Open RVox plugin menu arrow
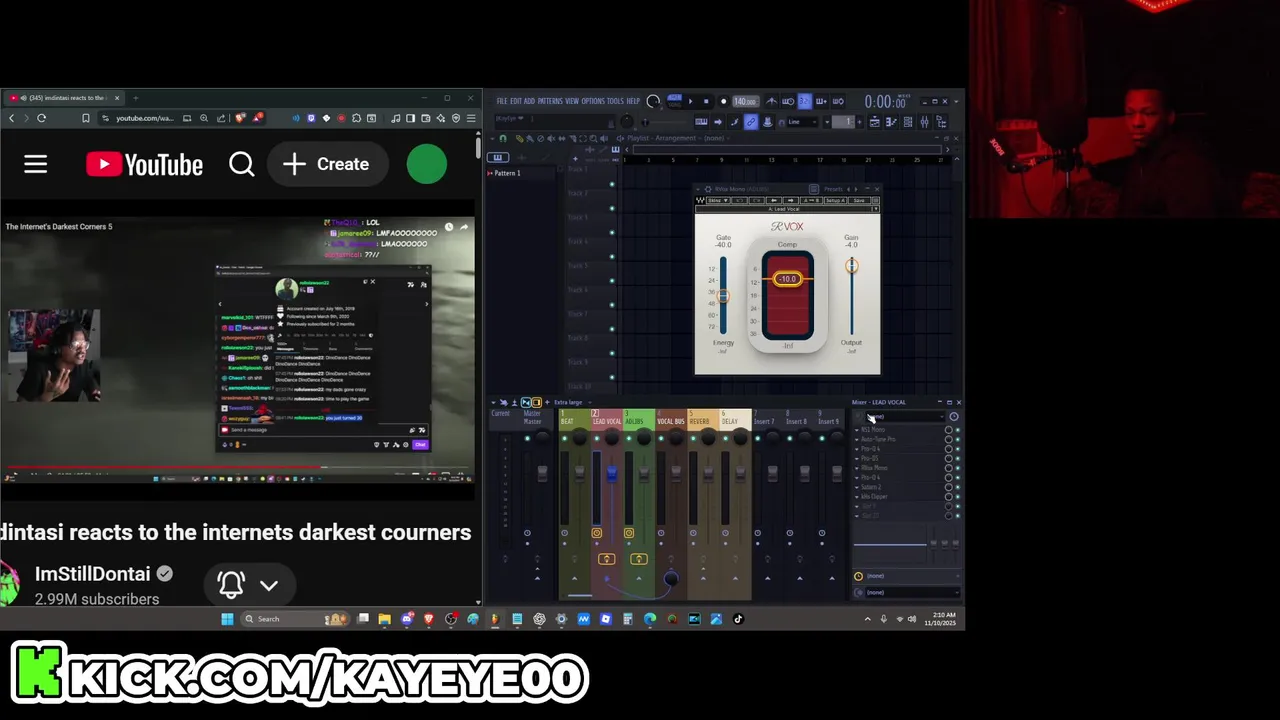The width and height of the screenshot is (1280, 720). coord(699,189)
